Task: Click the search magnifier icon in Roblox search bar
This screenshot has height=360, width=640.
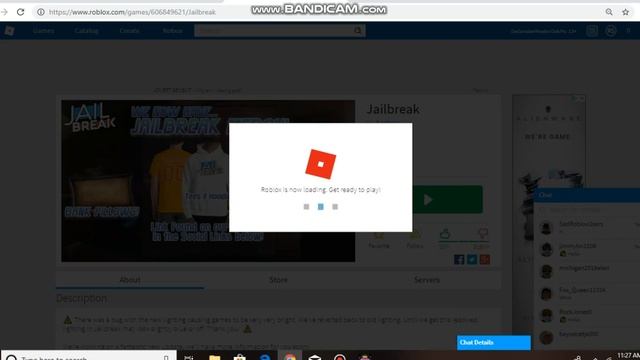Action: [358, 31]
